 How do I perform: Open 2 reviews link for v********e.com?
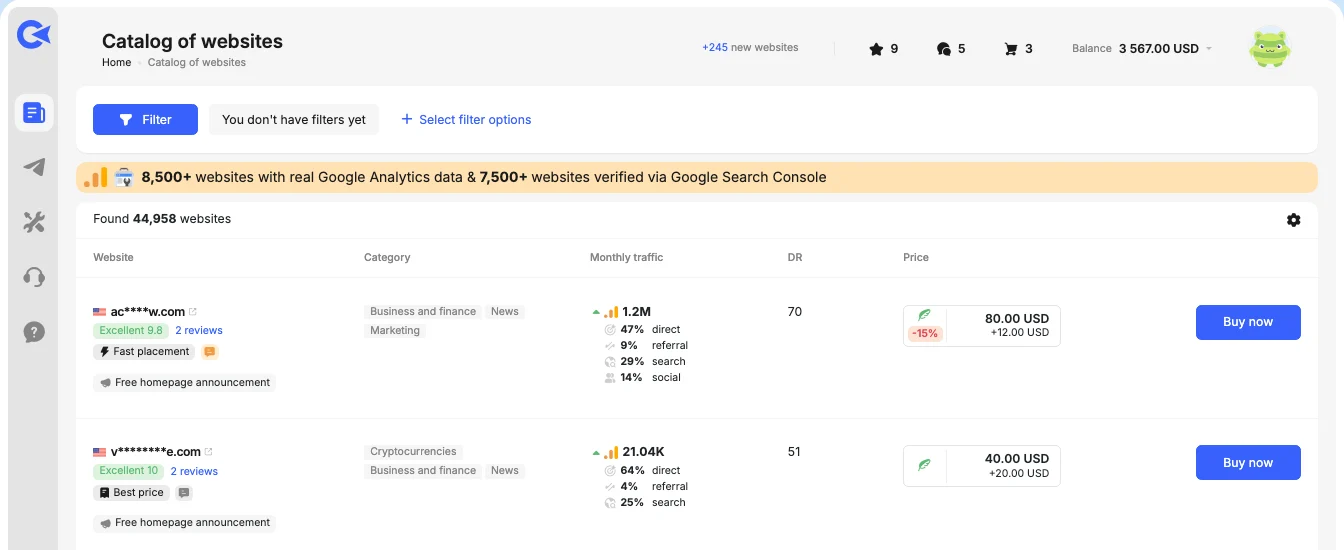194,471
